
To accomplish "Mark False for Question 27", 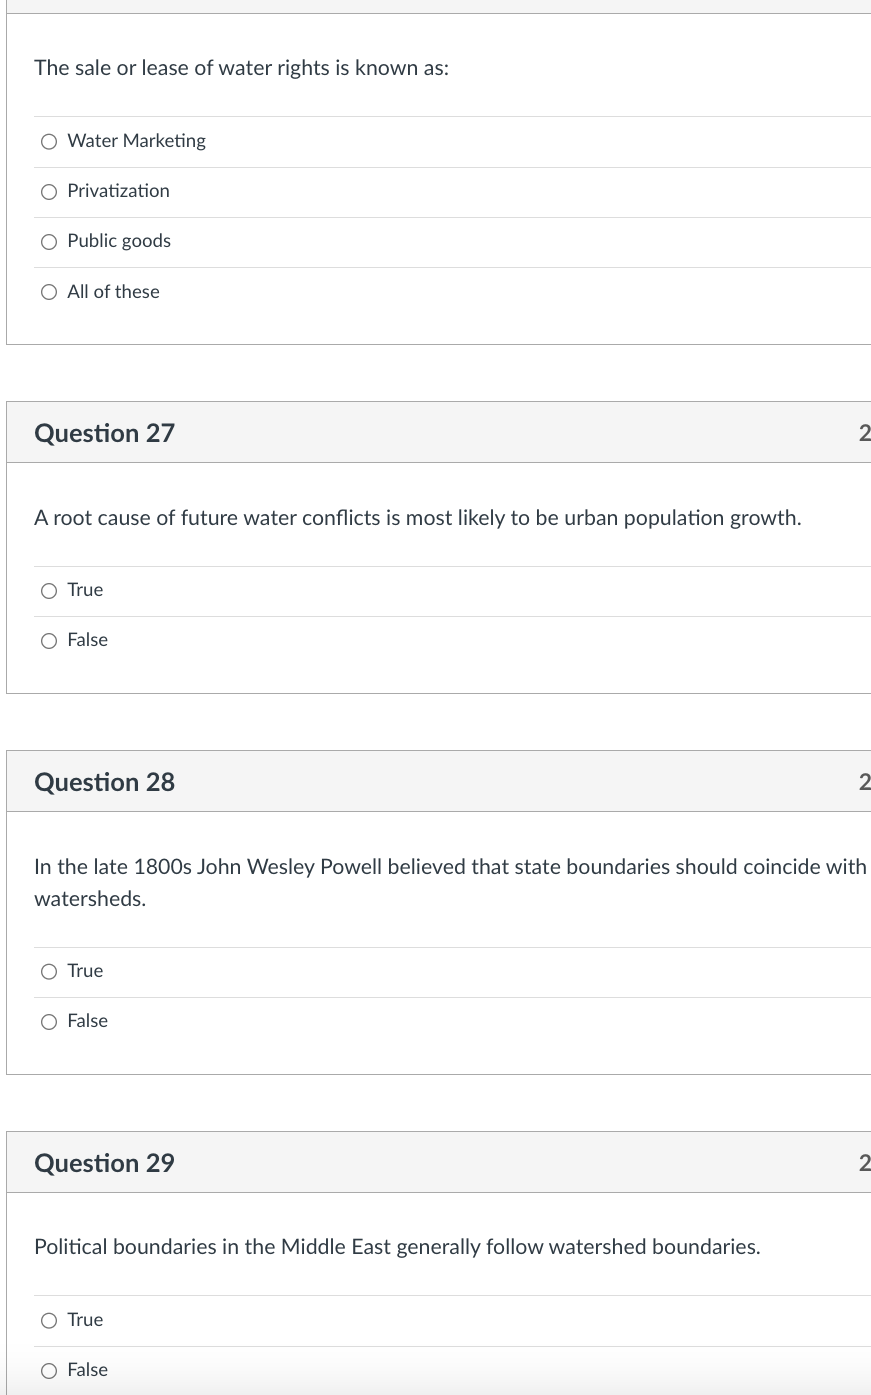I will [49, 641].
